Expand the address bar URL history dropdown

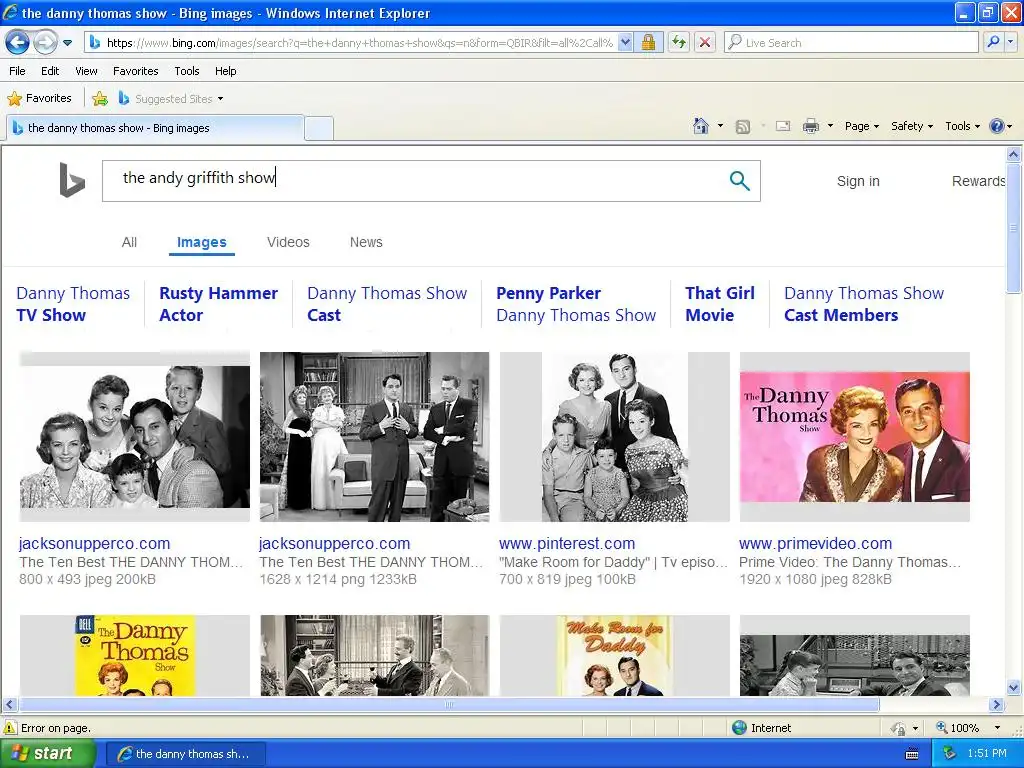pos(625,43)
